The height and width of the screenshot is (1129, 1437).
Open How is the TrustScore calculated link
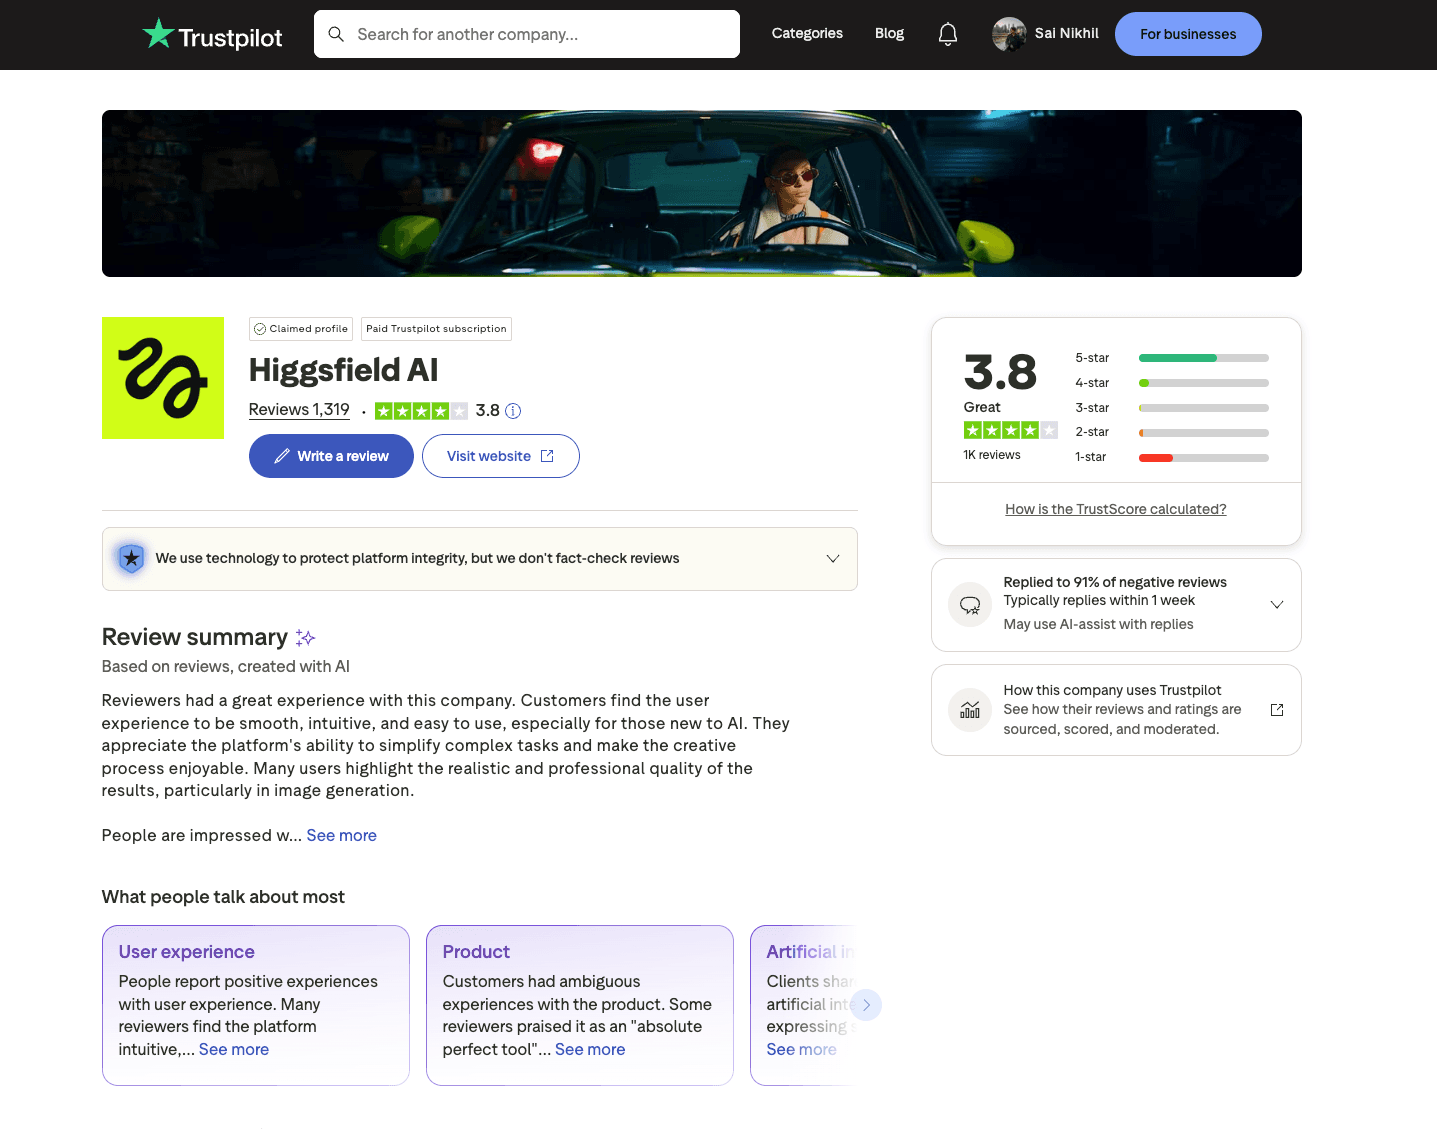point(1116,509)
